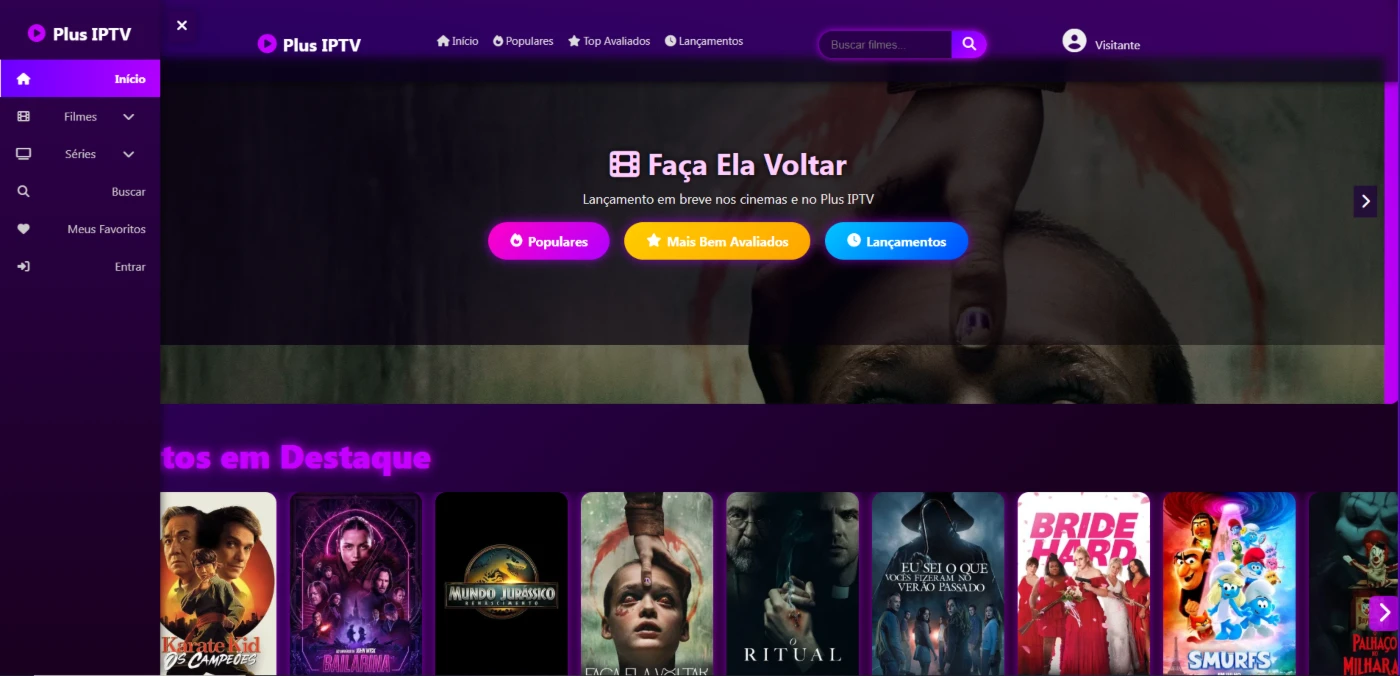Click the orange Mais Bem Avaliados button

(x=717, y=241)
